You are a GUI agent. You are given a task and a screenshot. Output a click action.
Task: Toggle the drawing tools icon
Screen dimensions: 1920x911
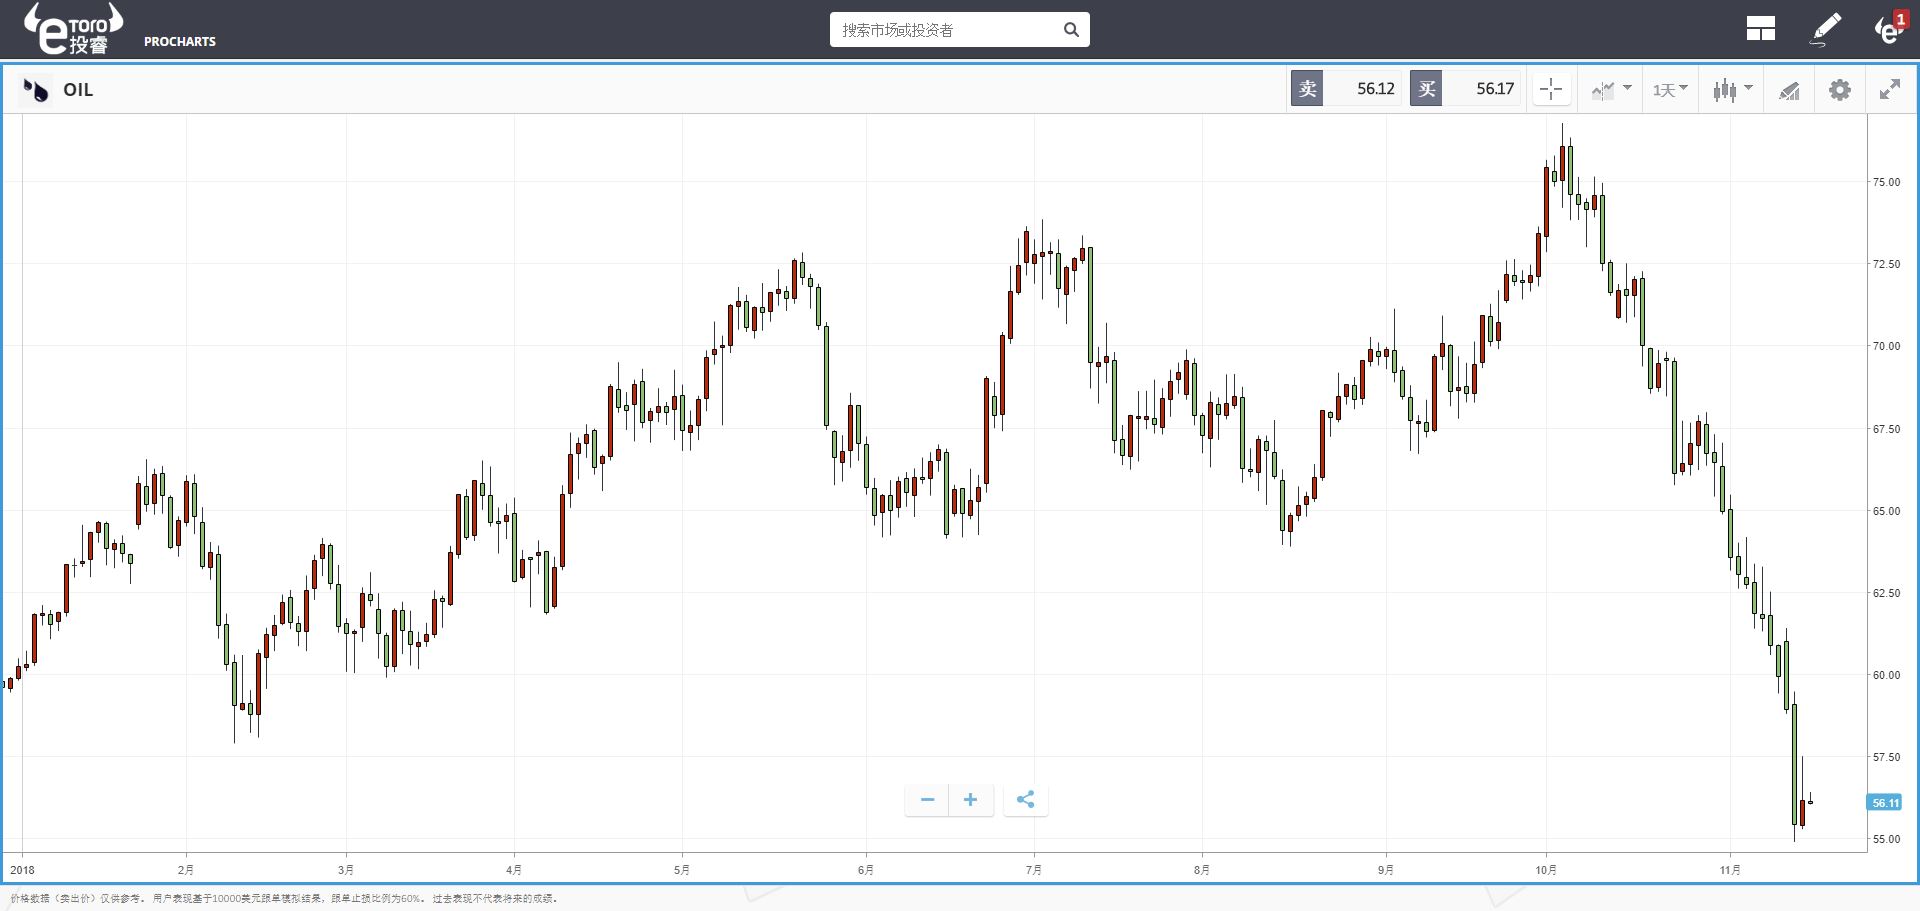pos(1789,91)
